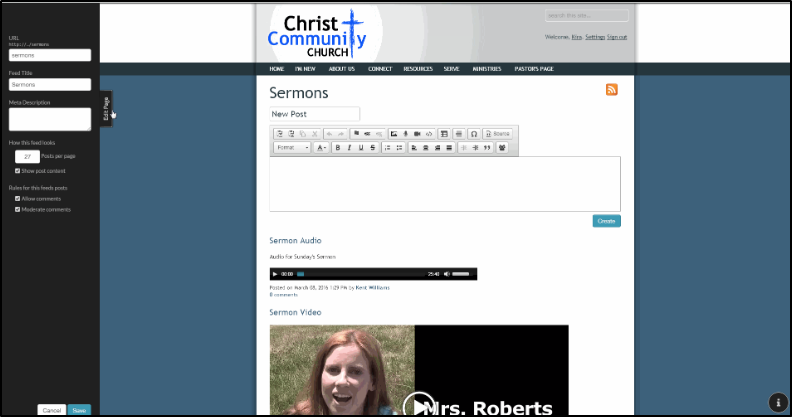Viewport: 792px width, 417px height.
Task: Disable Moderate comments checkbox
Action: (x=18, y=209)
